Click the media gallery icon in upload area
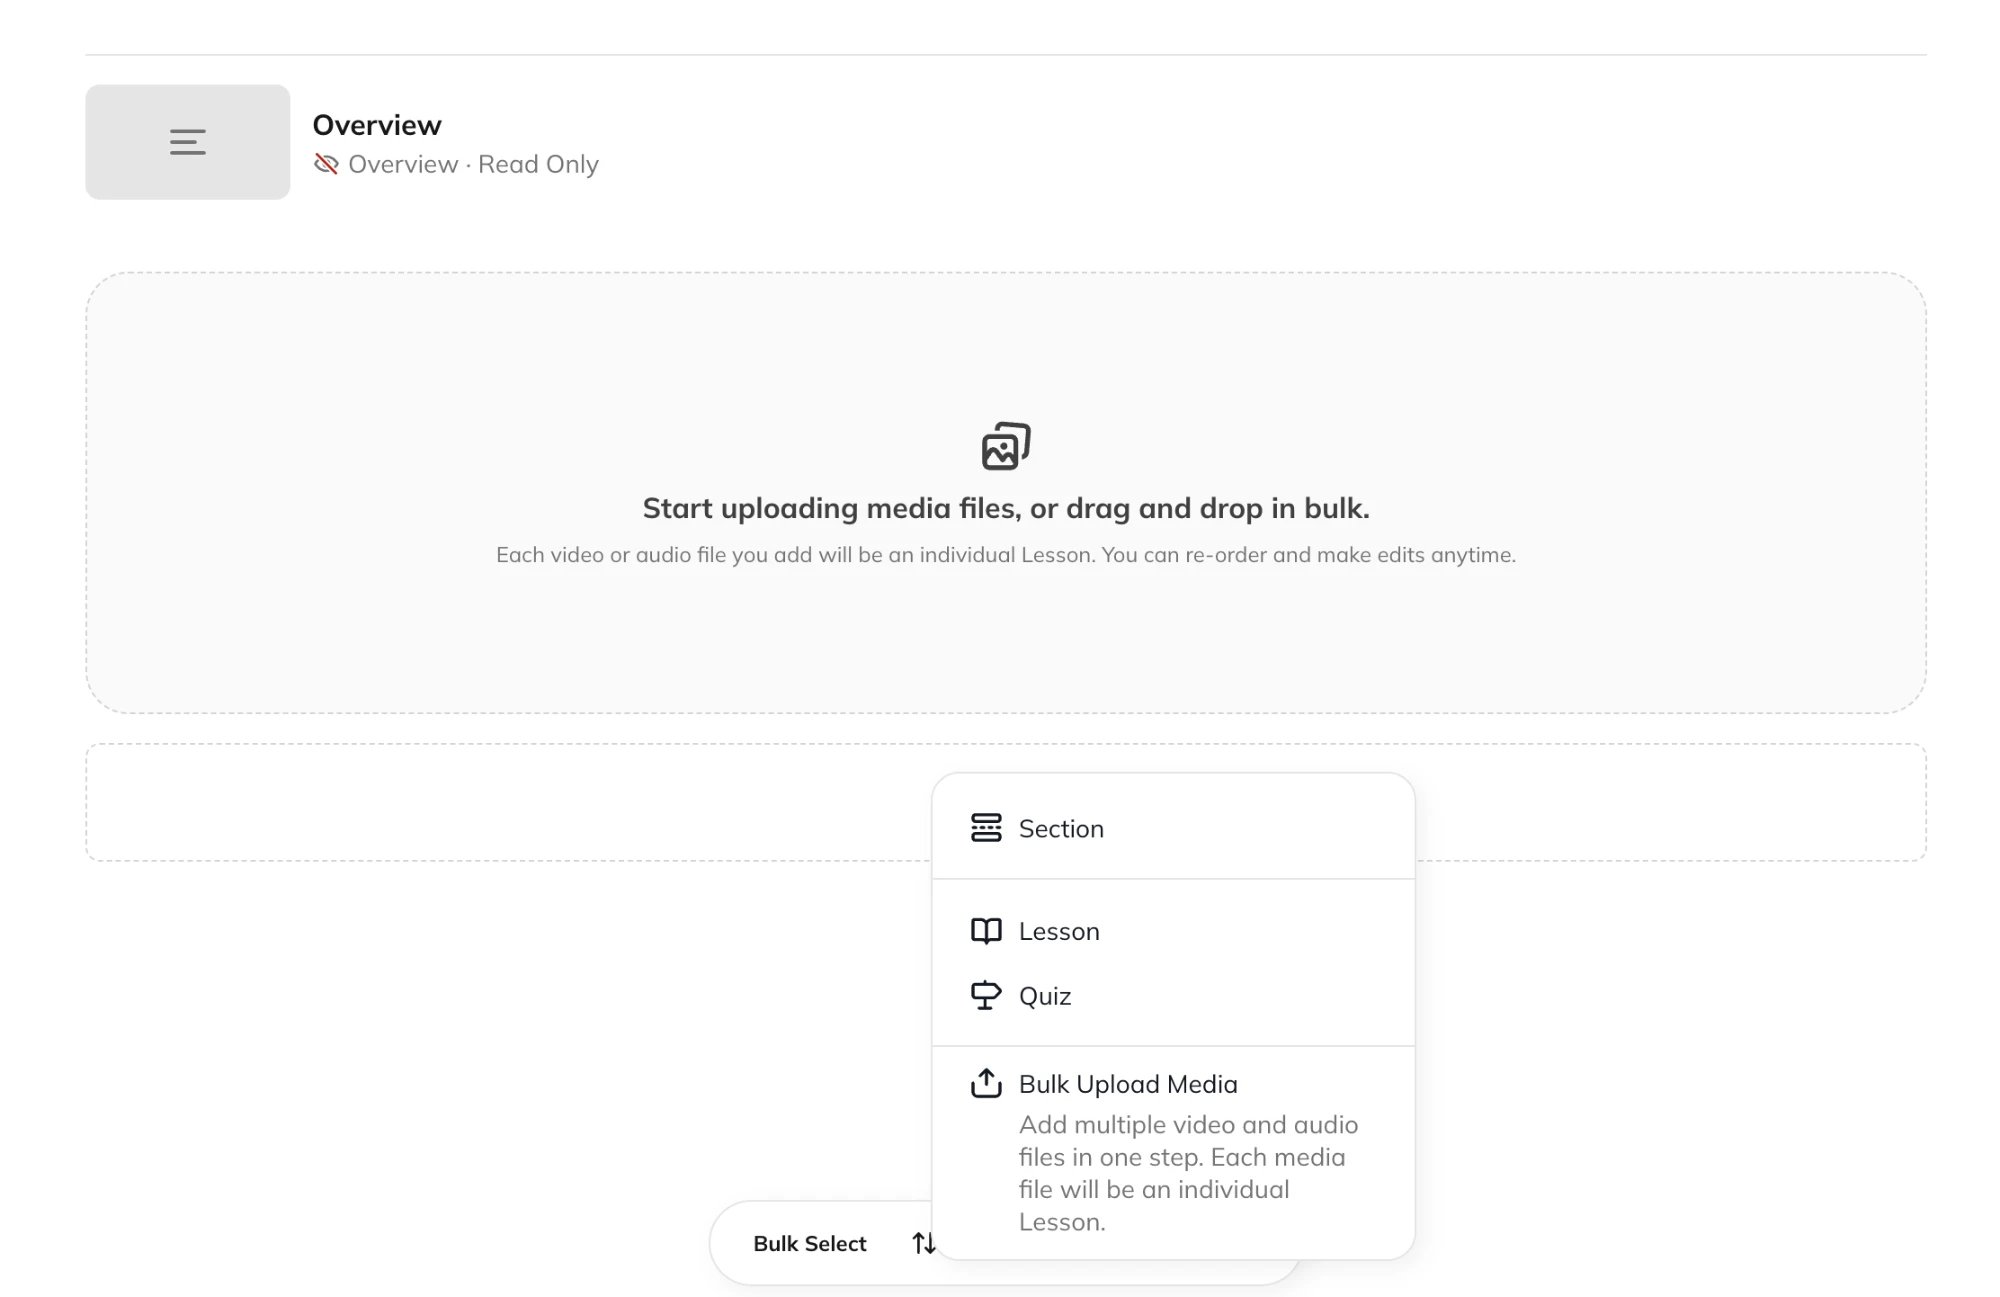 [1006, 446]
